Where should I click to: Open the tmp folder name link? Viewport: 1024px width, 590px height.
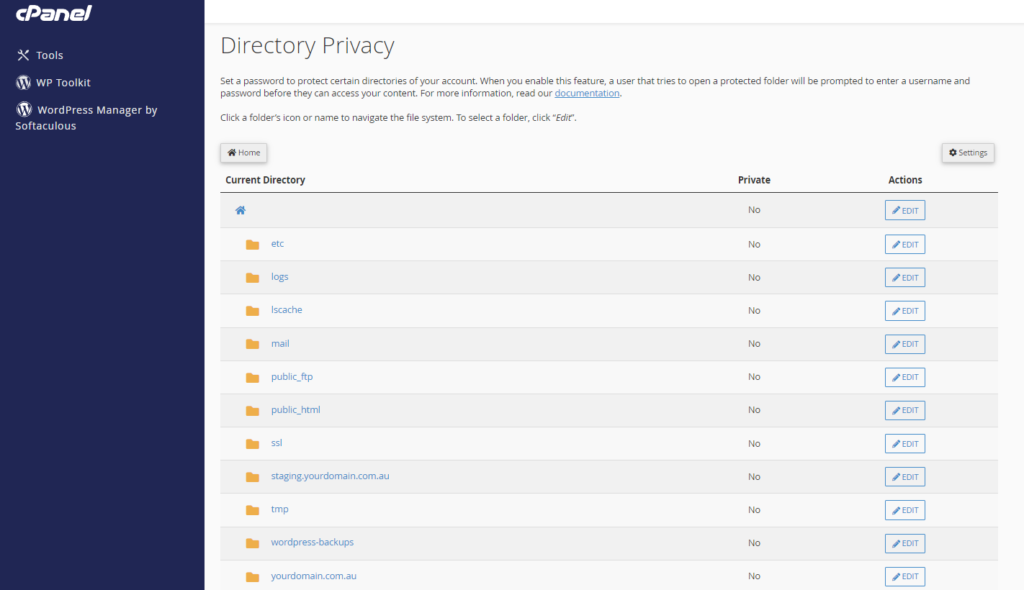280,509
